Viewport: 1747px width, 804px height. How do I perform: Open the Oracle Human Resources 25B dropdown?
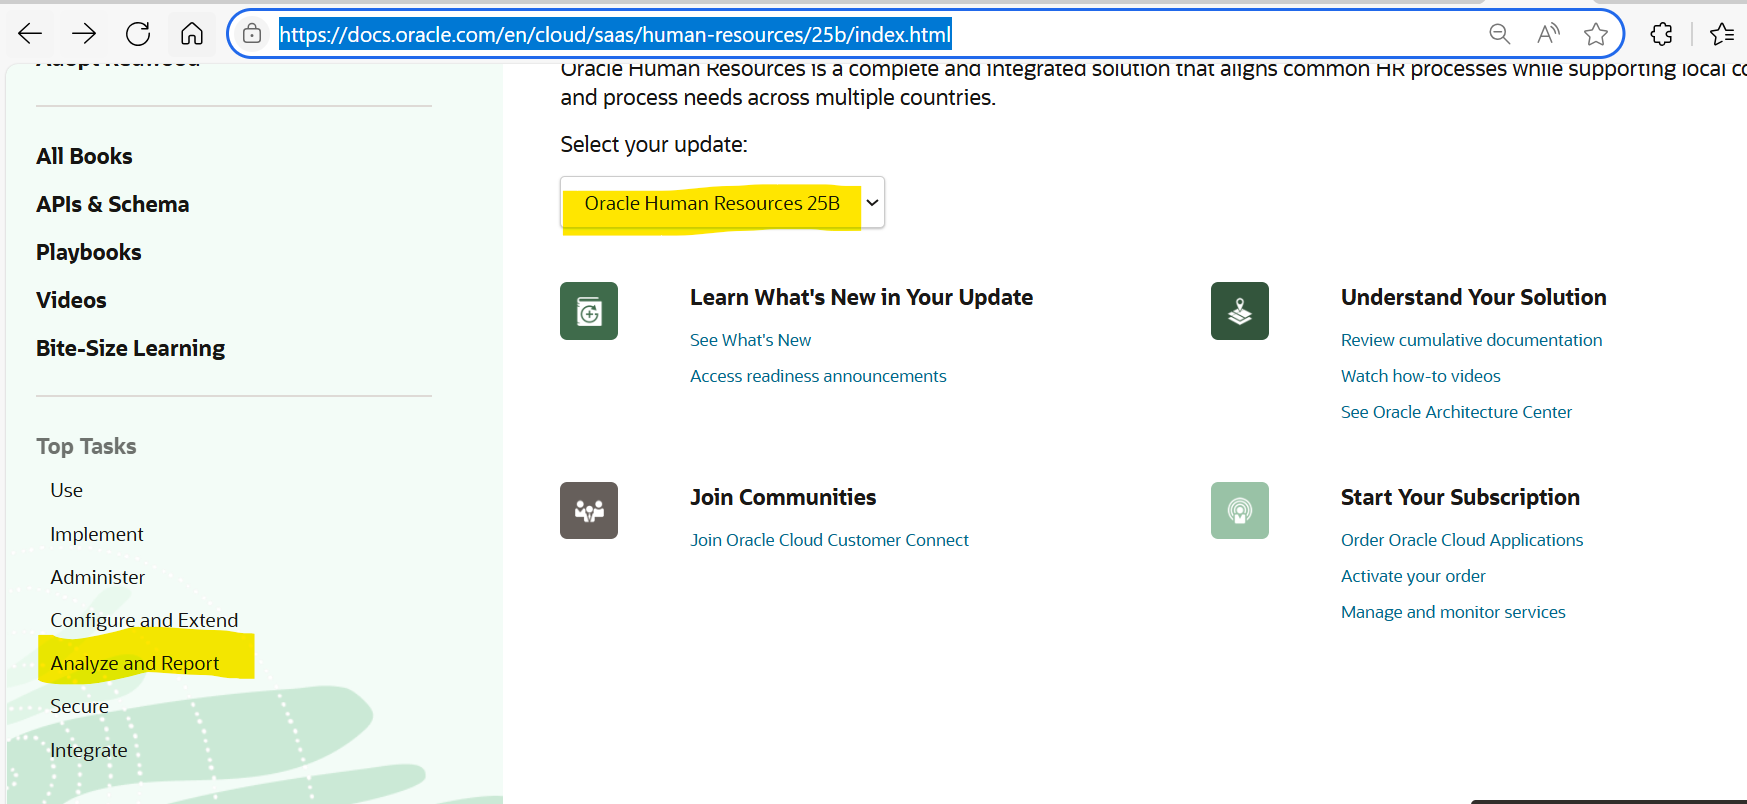click(722, 203)
